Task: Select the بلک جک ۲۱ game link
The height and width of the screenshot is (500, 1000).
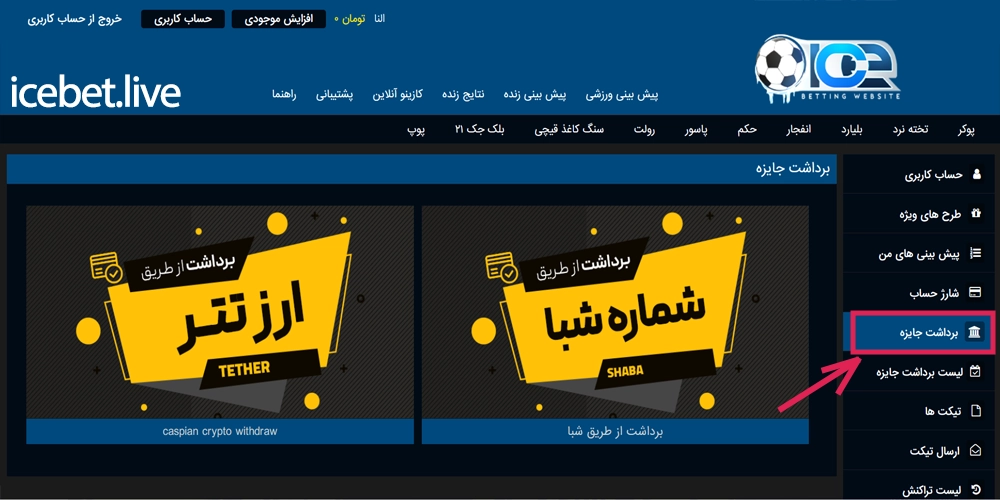Action: click(480, 130)
